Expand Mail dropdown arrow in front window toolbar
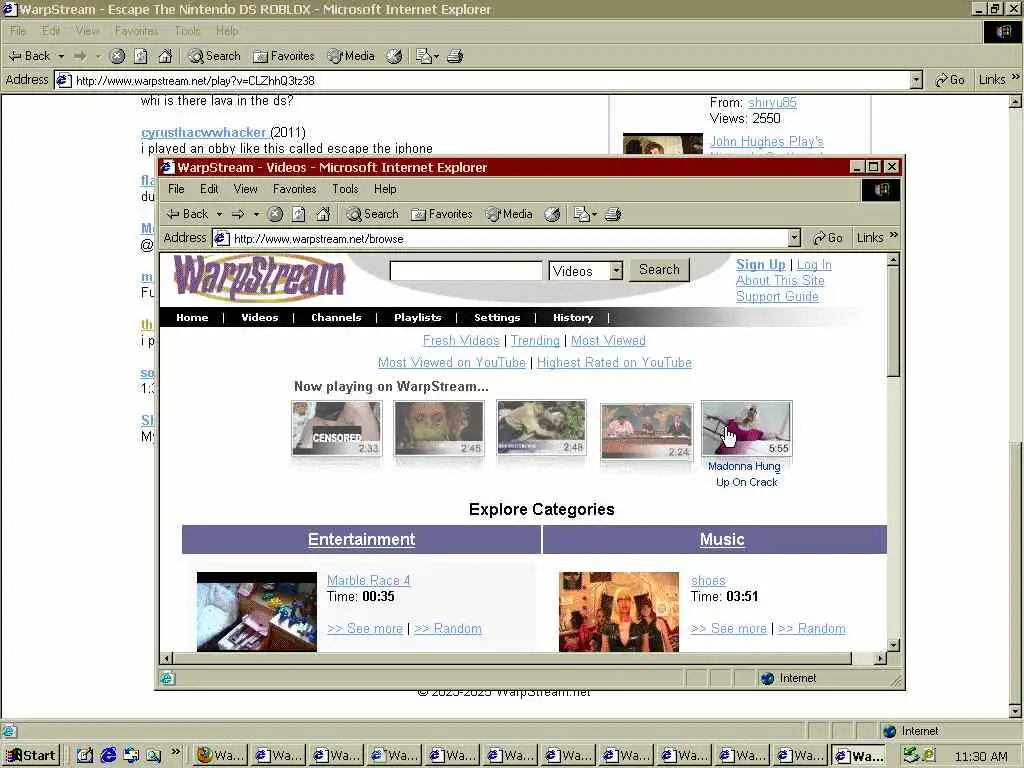The height and width of the screenshot is (768, 1024). [x=594, y=214]
